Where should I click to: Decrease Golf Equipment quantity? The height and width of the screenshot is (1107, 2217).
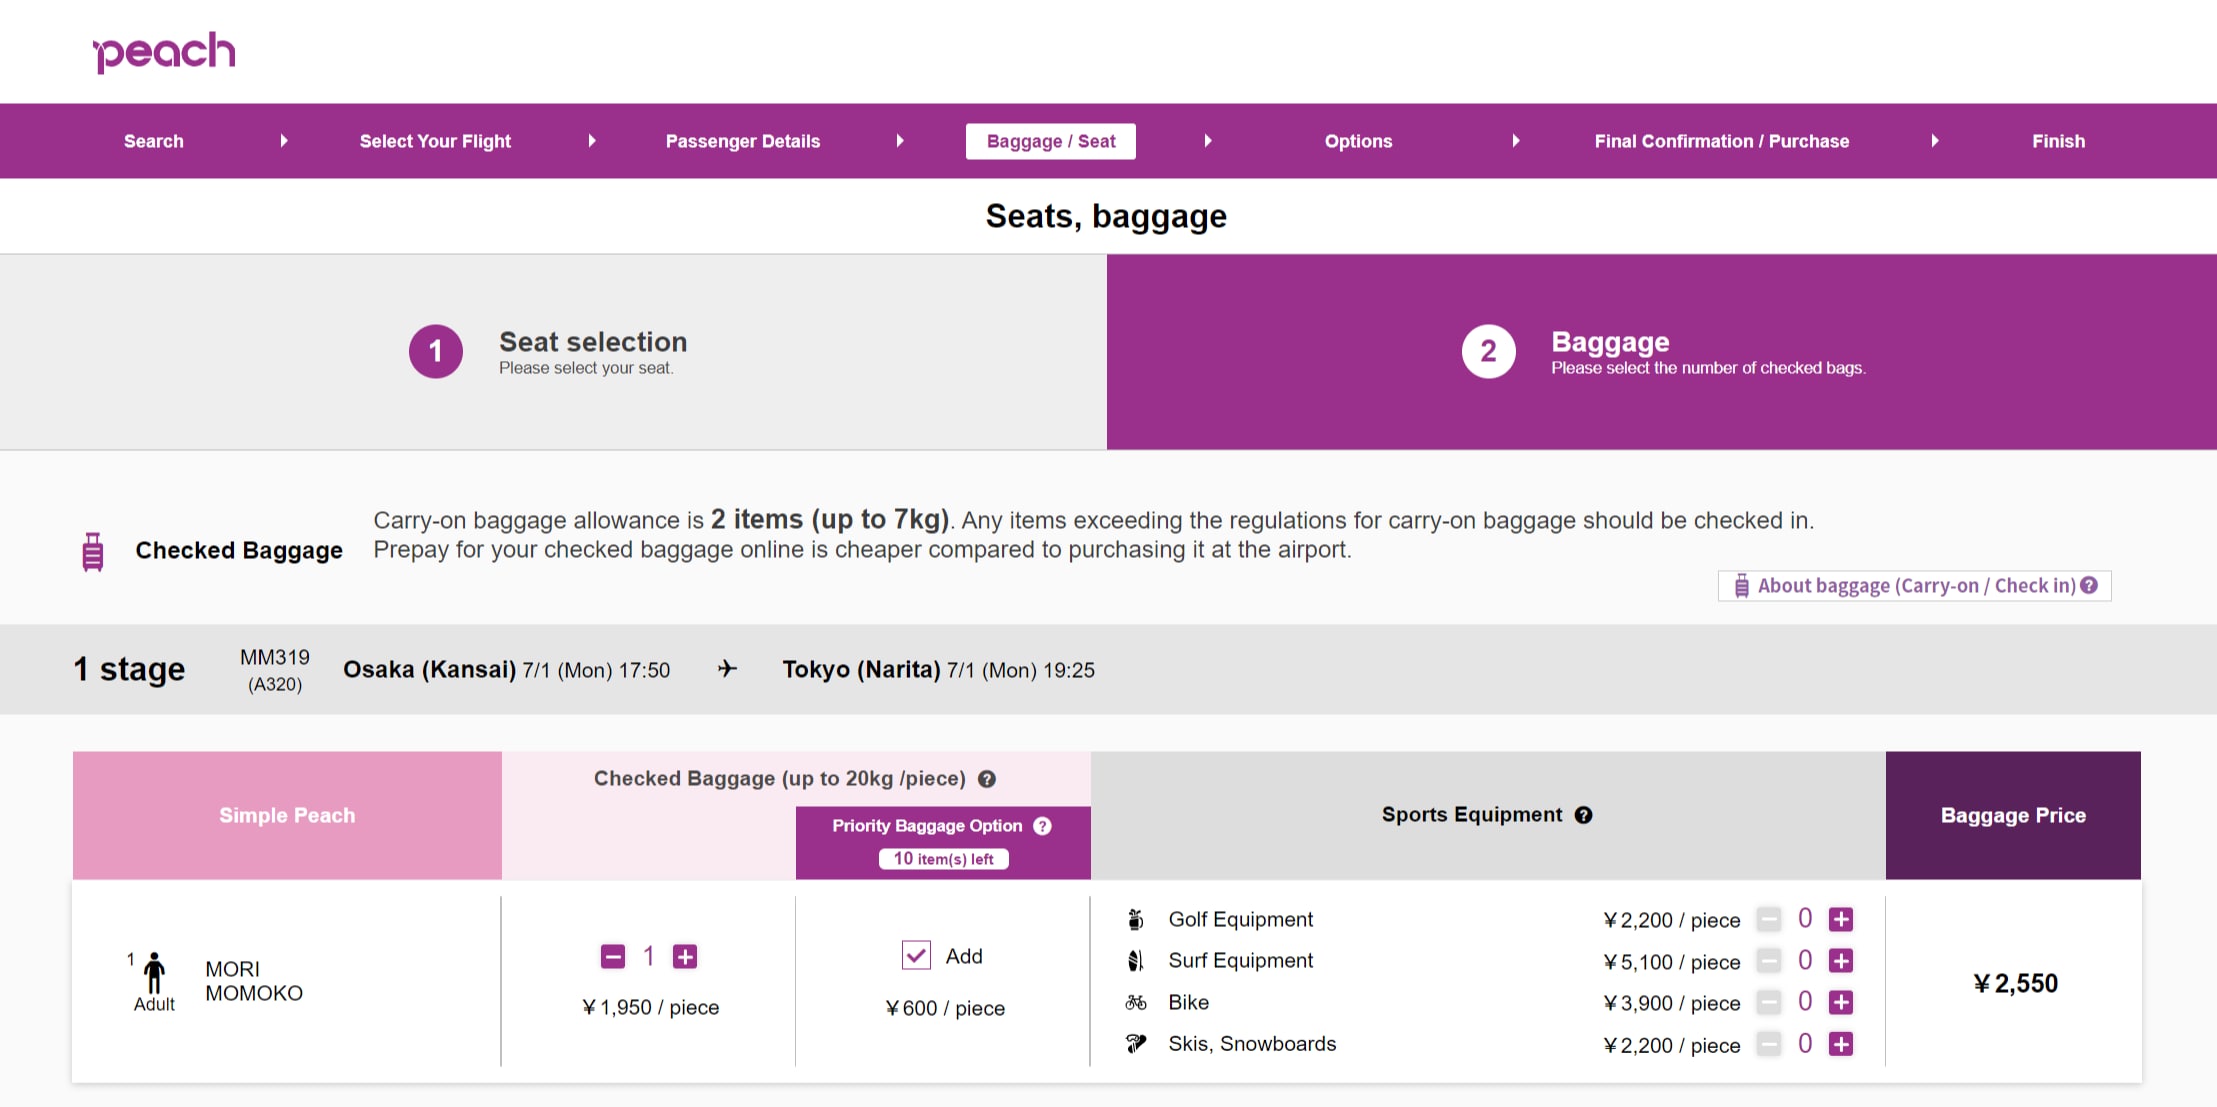point(1769,919)
